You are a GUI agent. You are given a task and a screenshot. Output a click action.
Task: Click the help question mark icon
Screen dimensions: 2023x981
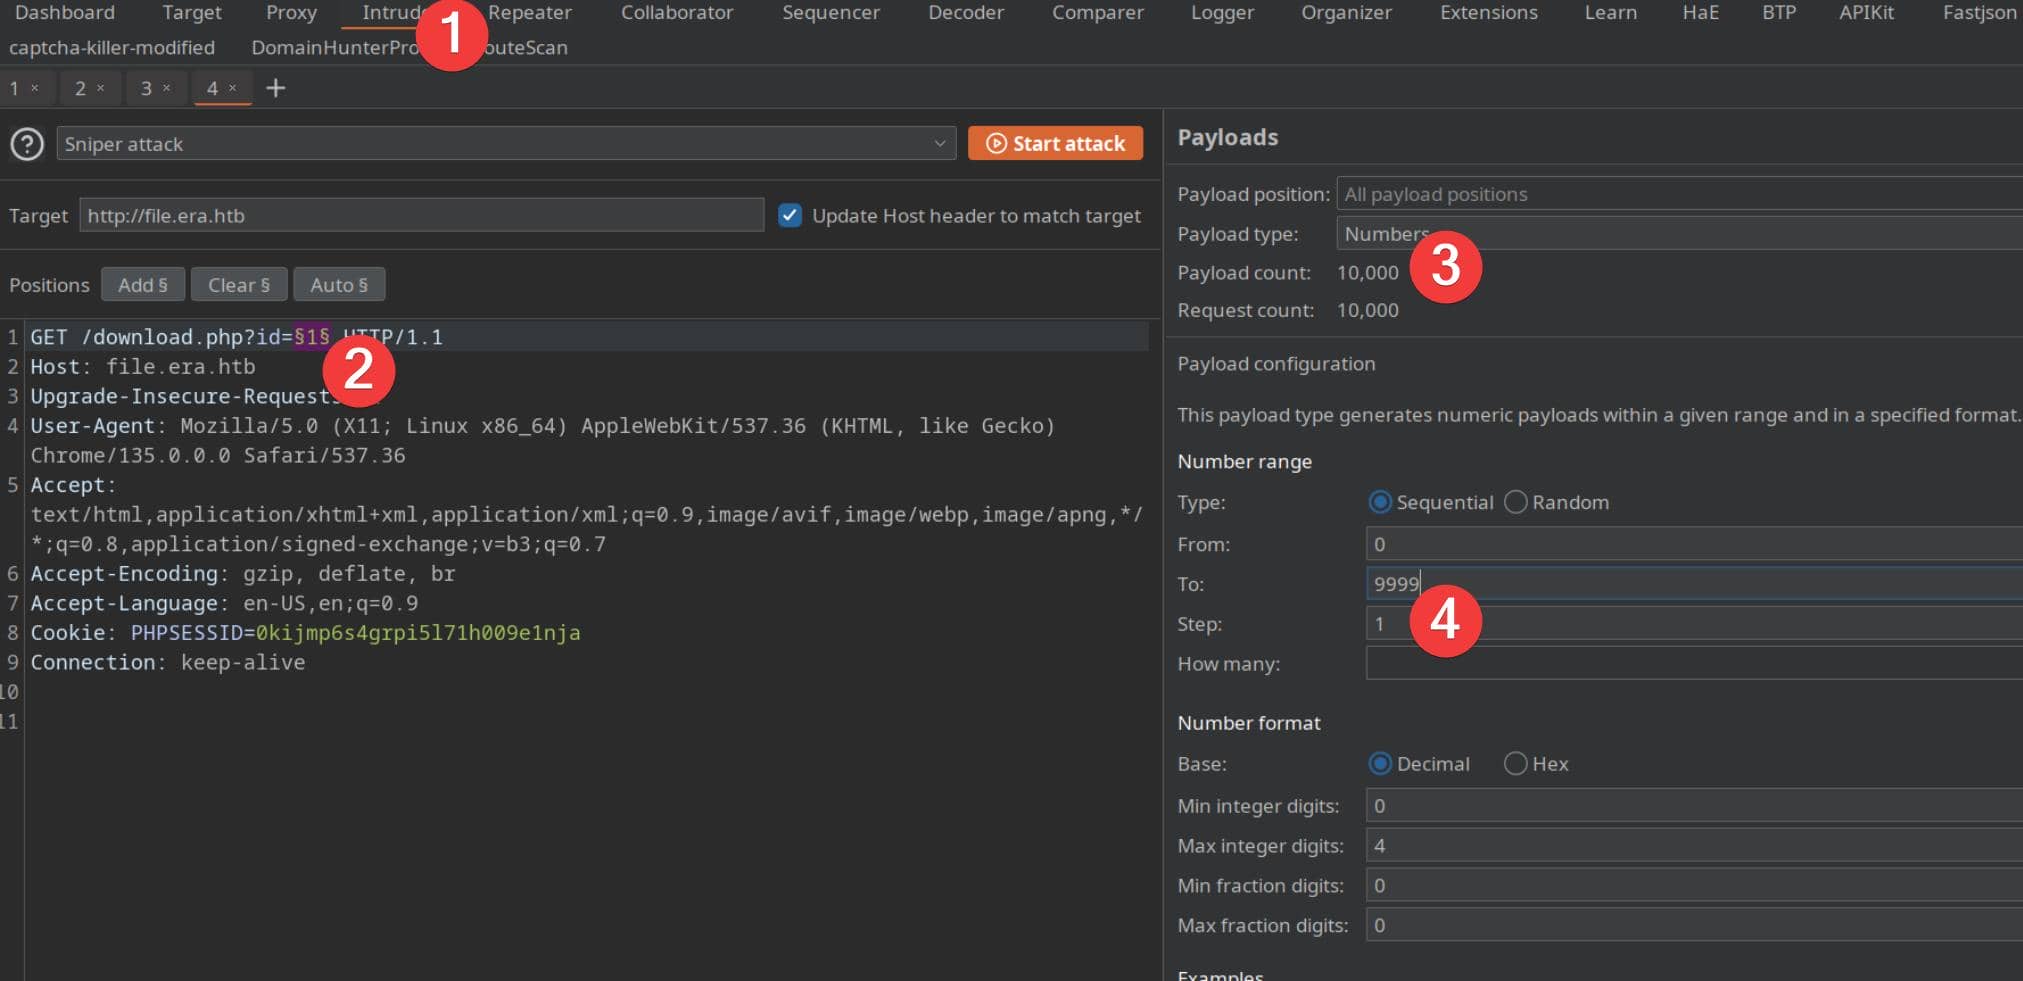pyautogui.click(x=27, y=144)
